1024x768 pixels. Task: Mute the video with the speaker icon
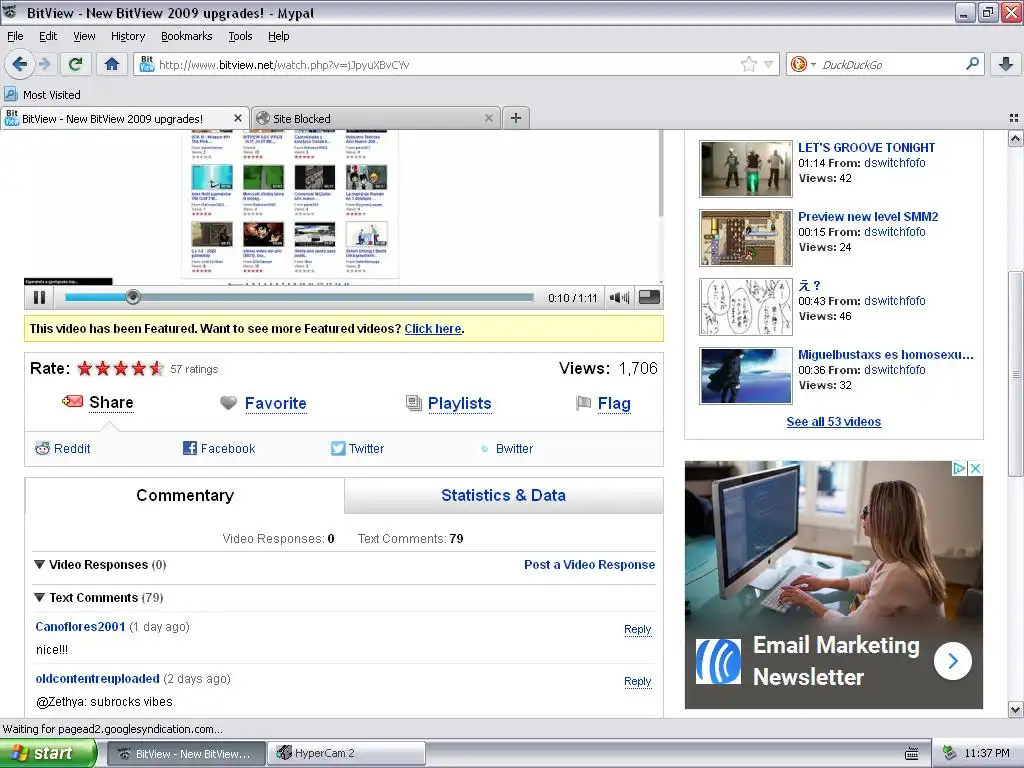(x=619, y=298)
